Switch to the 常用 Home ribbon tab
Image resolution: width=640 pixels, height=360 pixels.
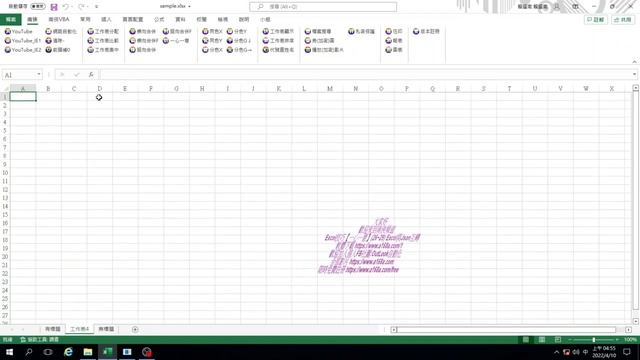point(85,20)
